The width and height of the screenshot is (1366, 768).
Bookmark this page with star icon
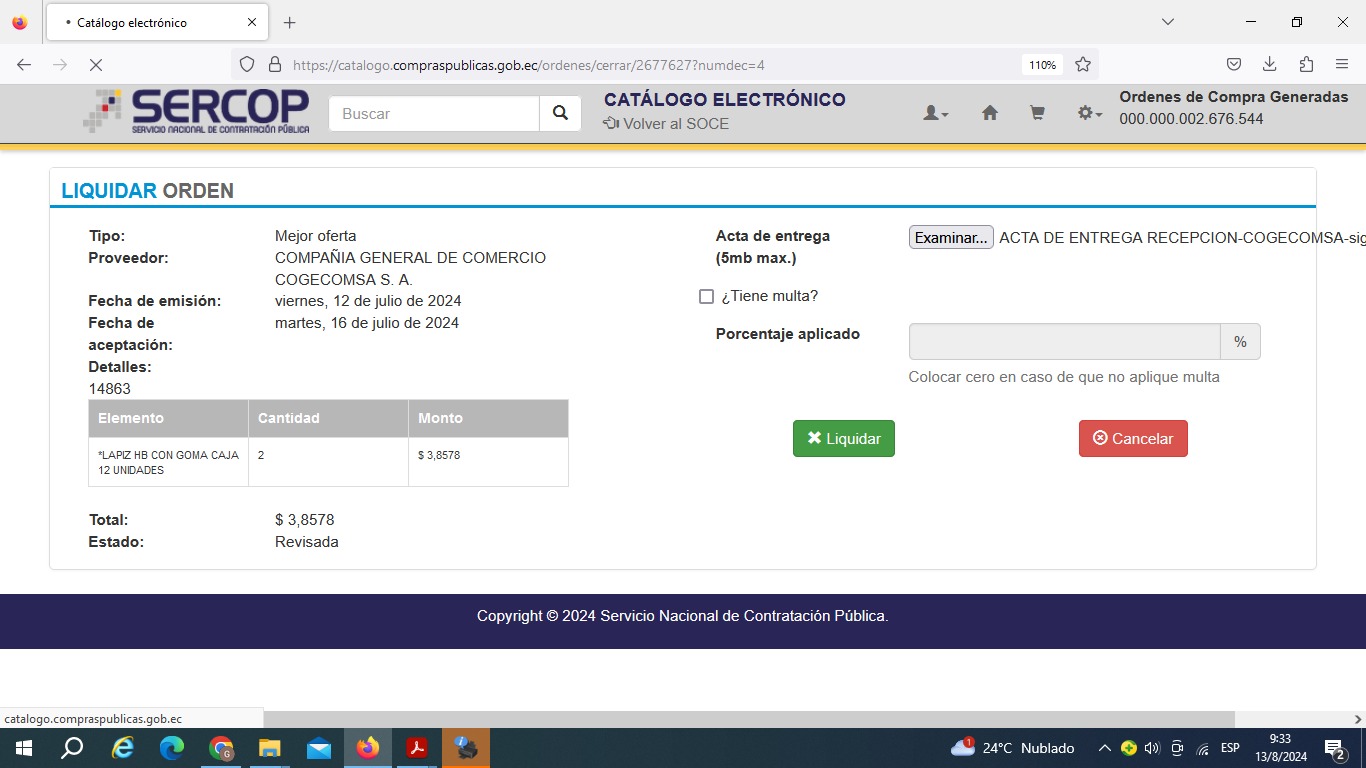[x=1082, y=65]
